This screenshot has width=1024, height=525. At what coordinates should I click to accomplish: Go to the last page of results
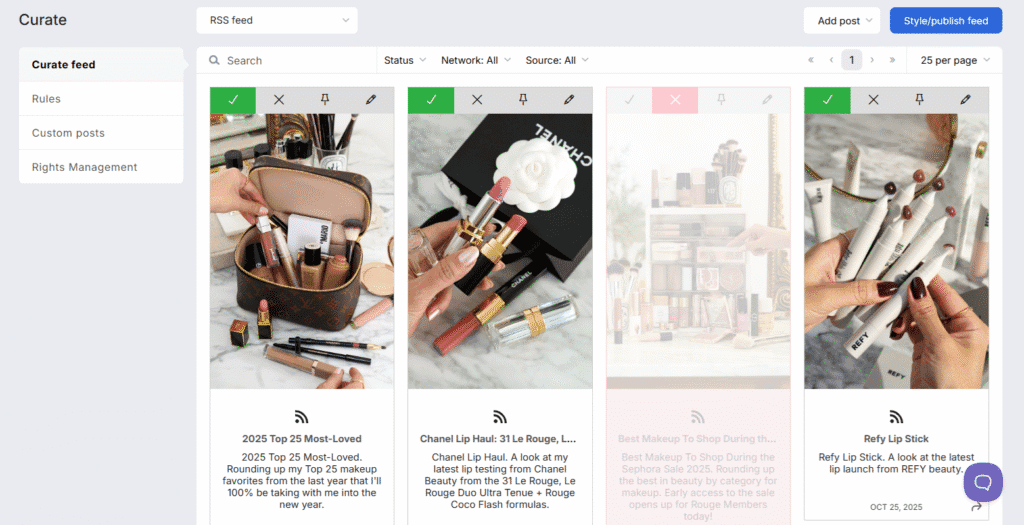tap(892, 60)
